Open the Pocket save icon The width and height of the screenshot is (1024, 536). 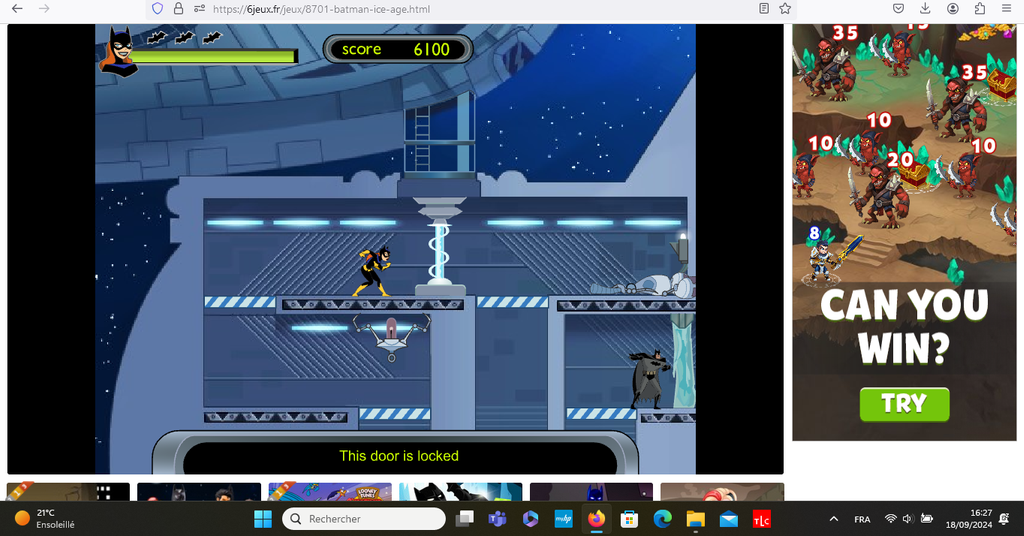click(899, 8)
